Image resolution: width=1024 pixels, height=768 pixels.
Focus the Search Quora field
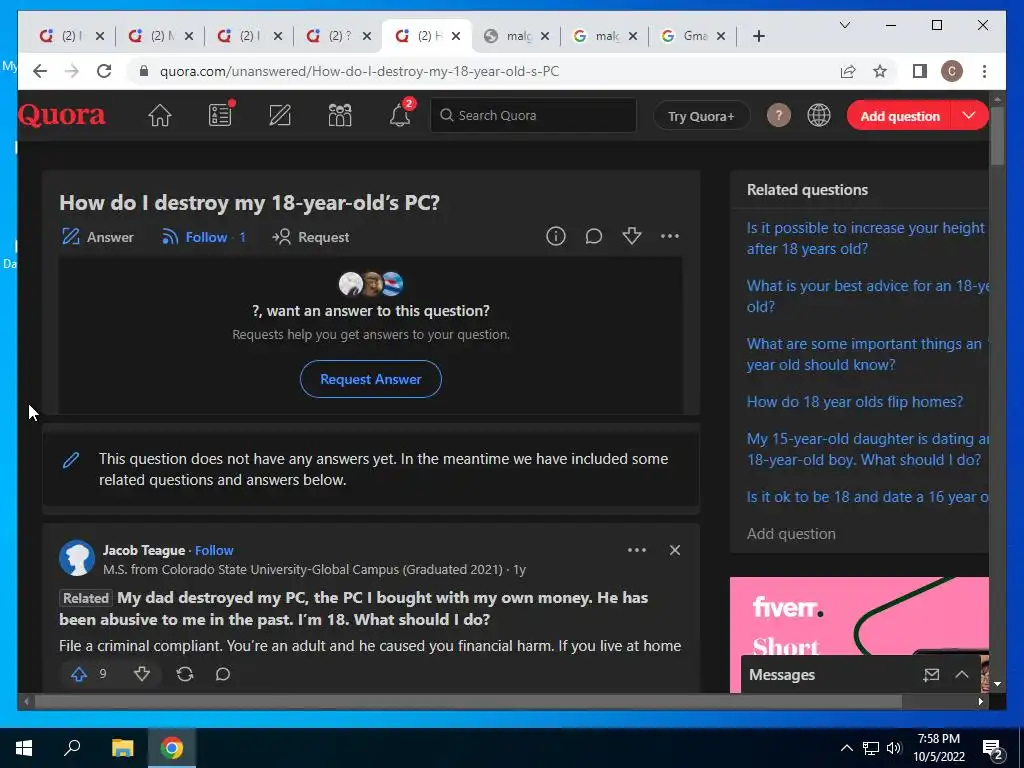(534, 115)
